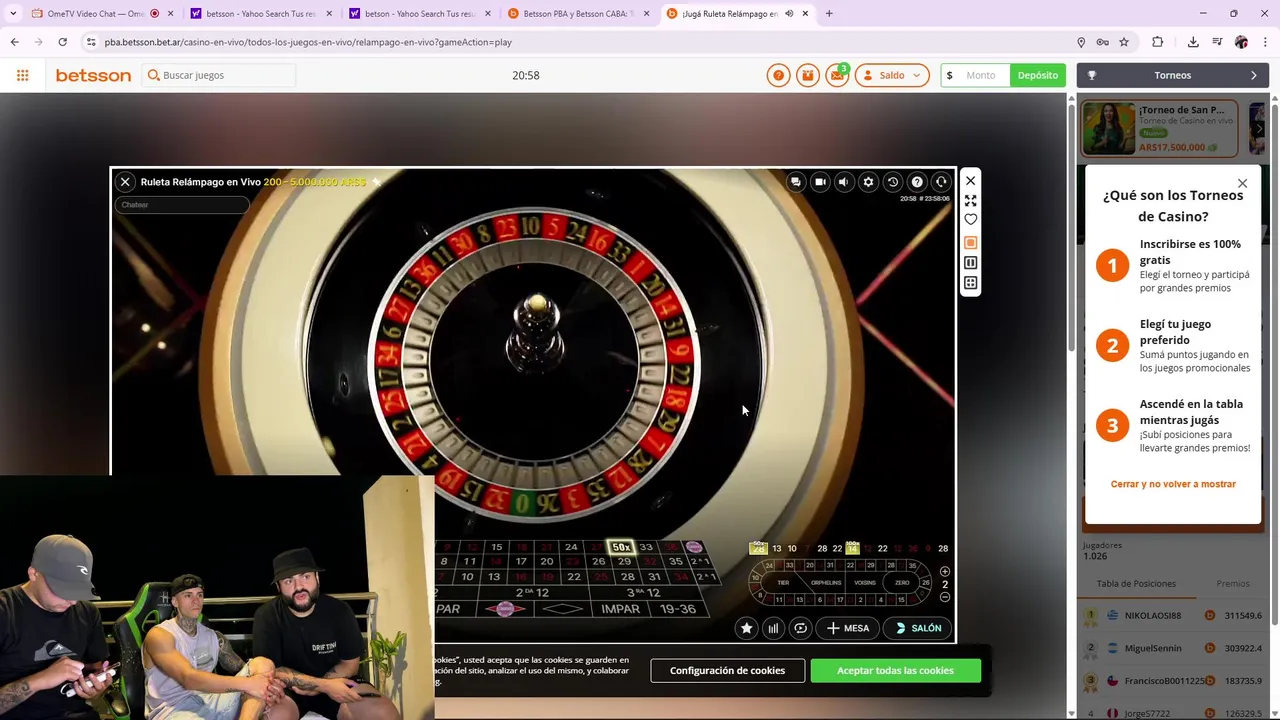
Task: Enter fullscreen mode with arrows icon
Action: click(970, 201)
